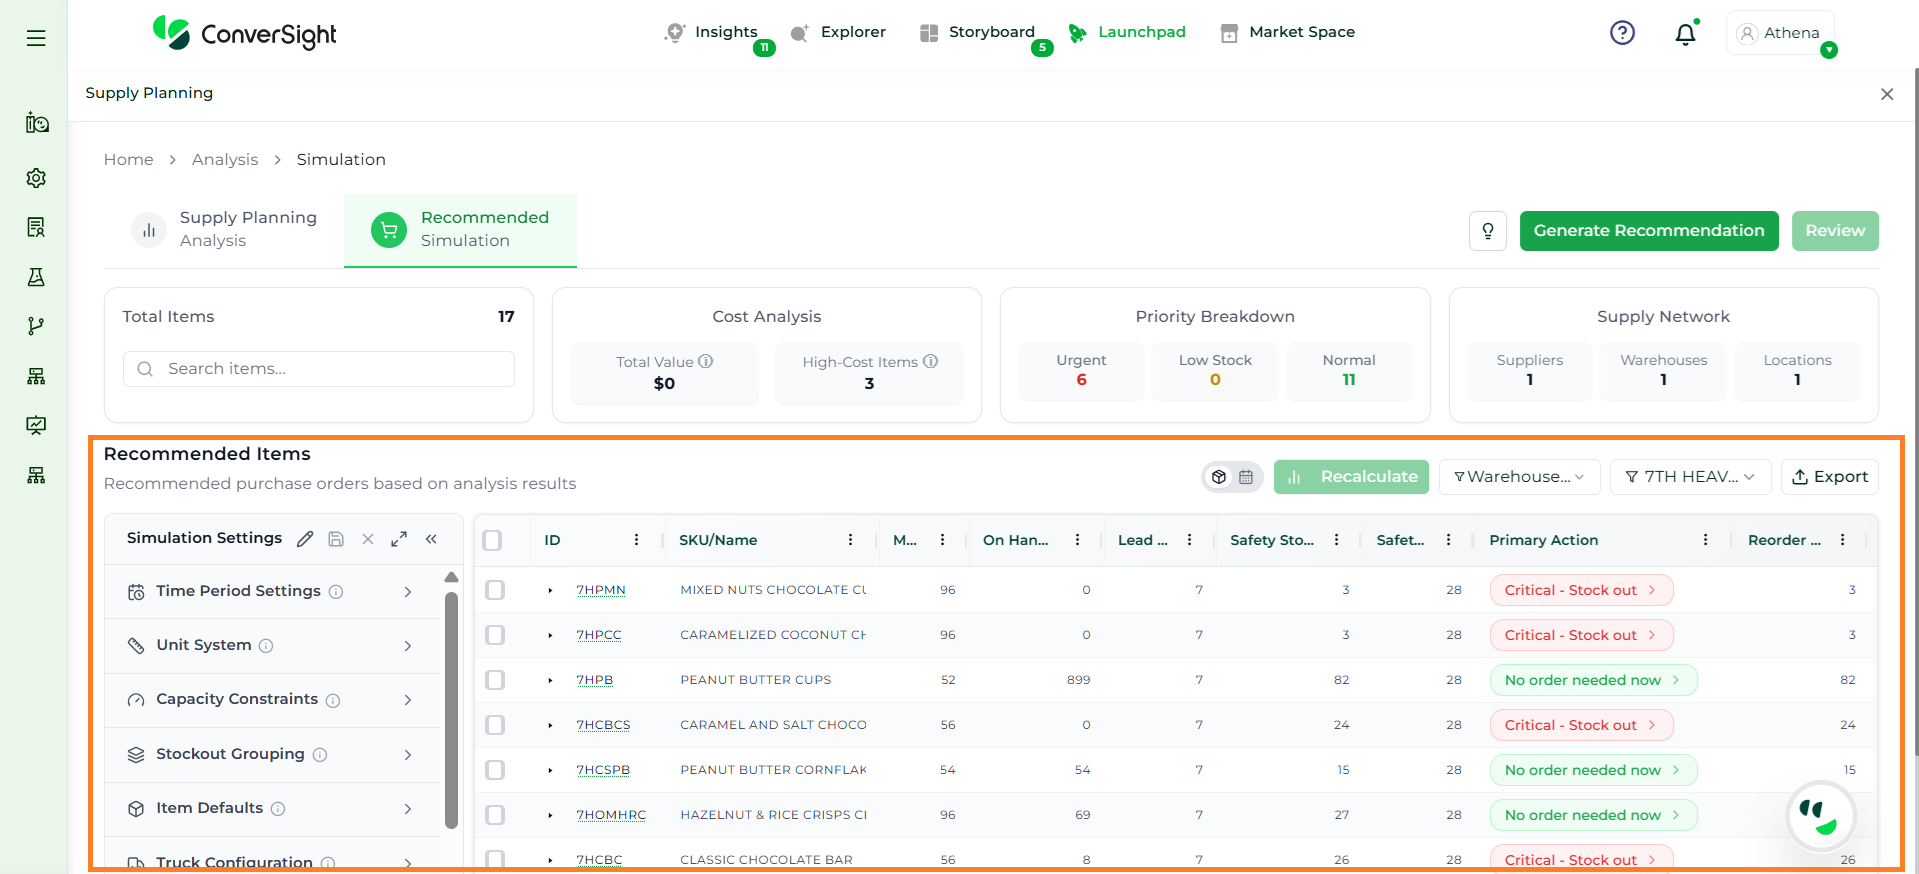Click the edit pencil icon in Simulation Settings
The width and height of the screenshot is (1919, 874).
point(305,539)
